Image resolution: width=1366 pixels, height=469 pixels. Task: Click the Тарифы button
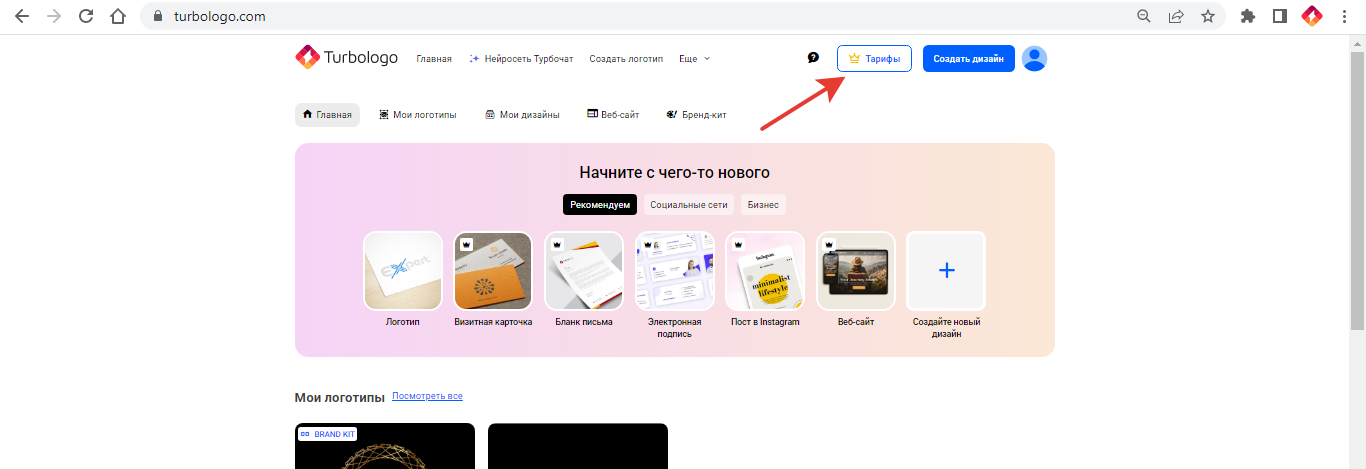pyautogui.click(x=874, y=59)
